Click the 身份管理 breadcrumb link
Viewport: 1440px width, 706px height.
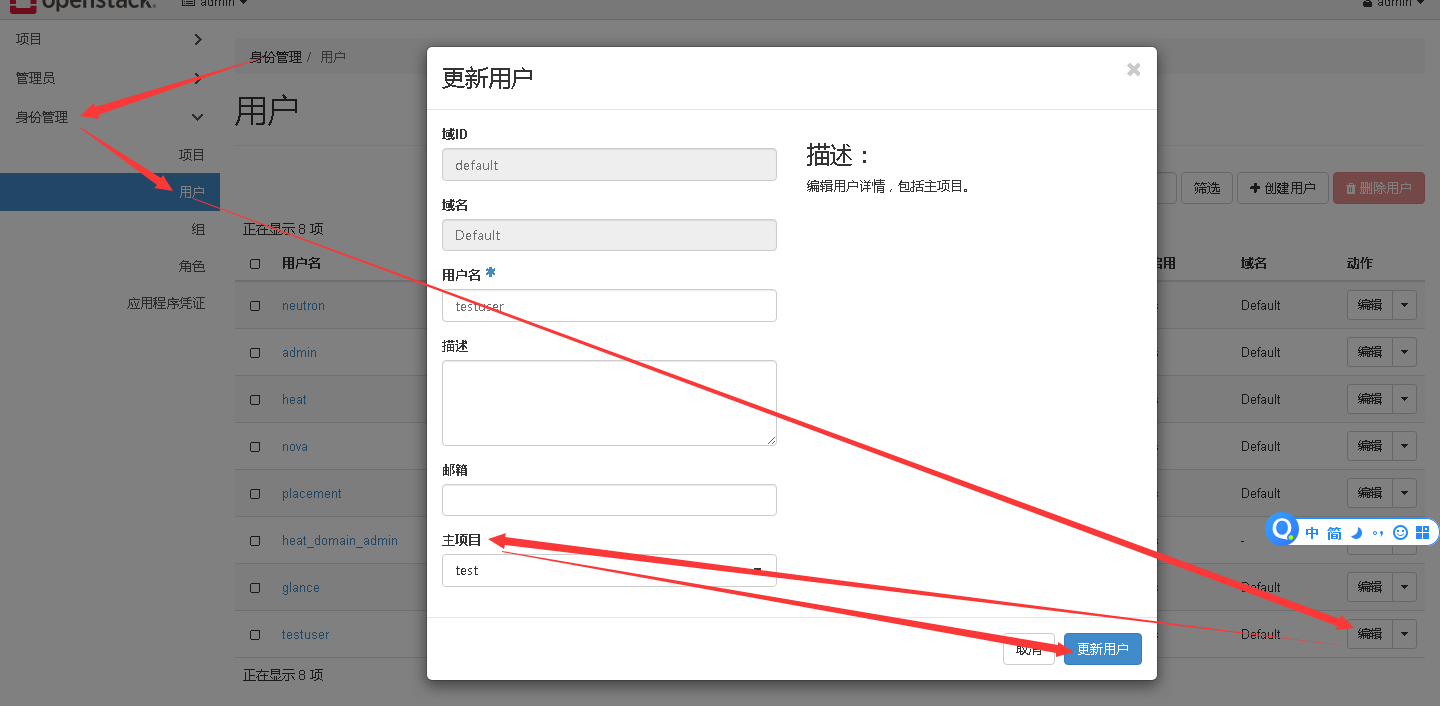[276, 57]
